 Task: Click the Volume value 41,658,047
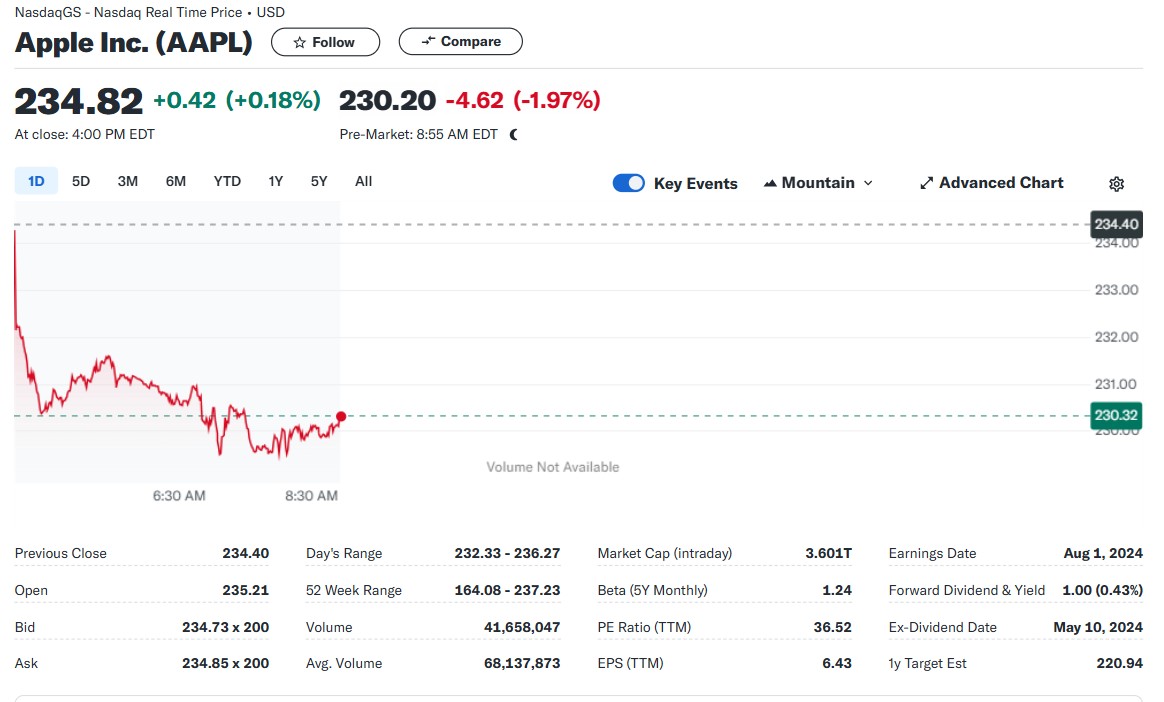point(522,627)
